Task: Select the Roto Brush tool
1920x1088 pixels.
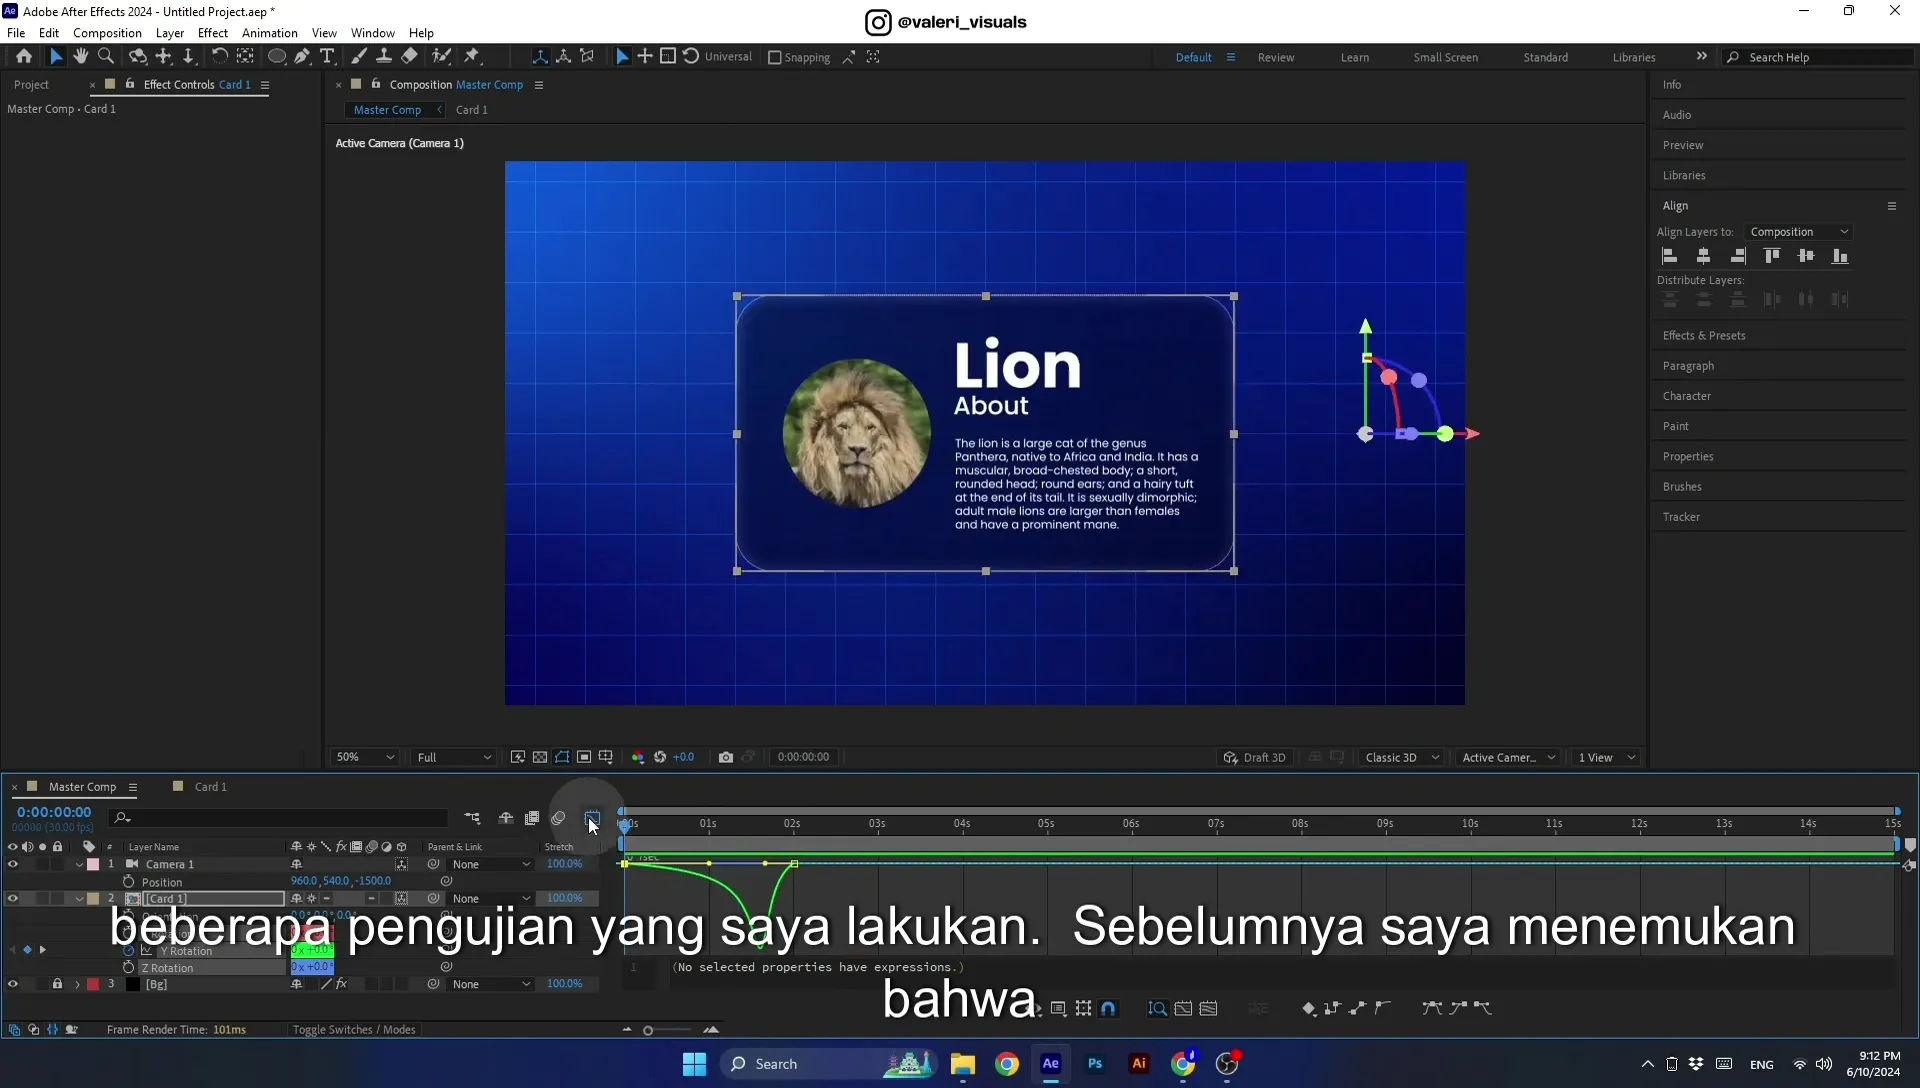Action: pyautogui.click(x=441, y=57)
